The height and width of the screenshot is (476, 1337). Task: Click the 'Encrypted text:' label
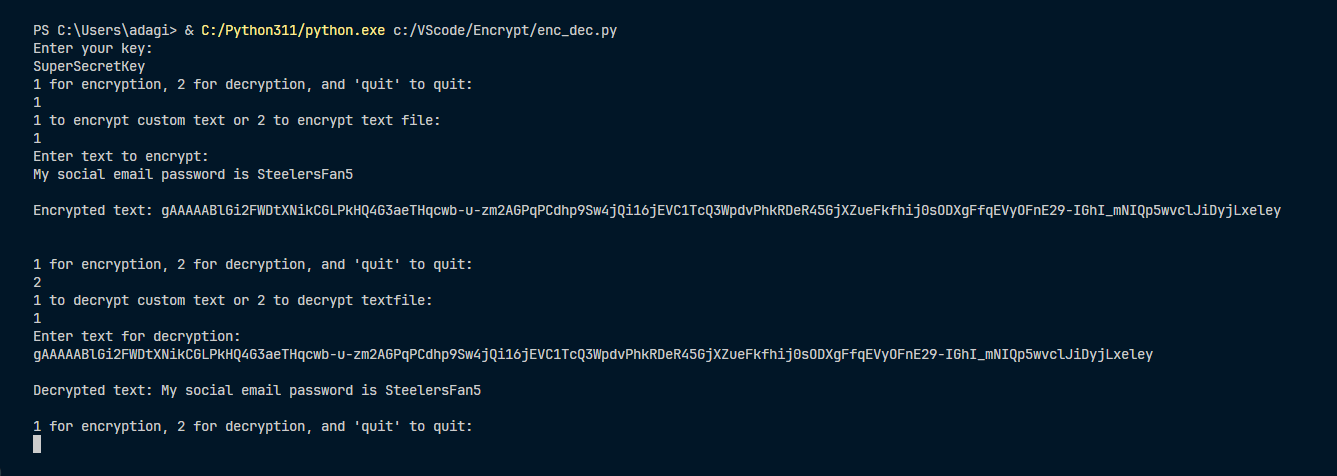(93, 210)
